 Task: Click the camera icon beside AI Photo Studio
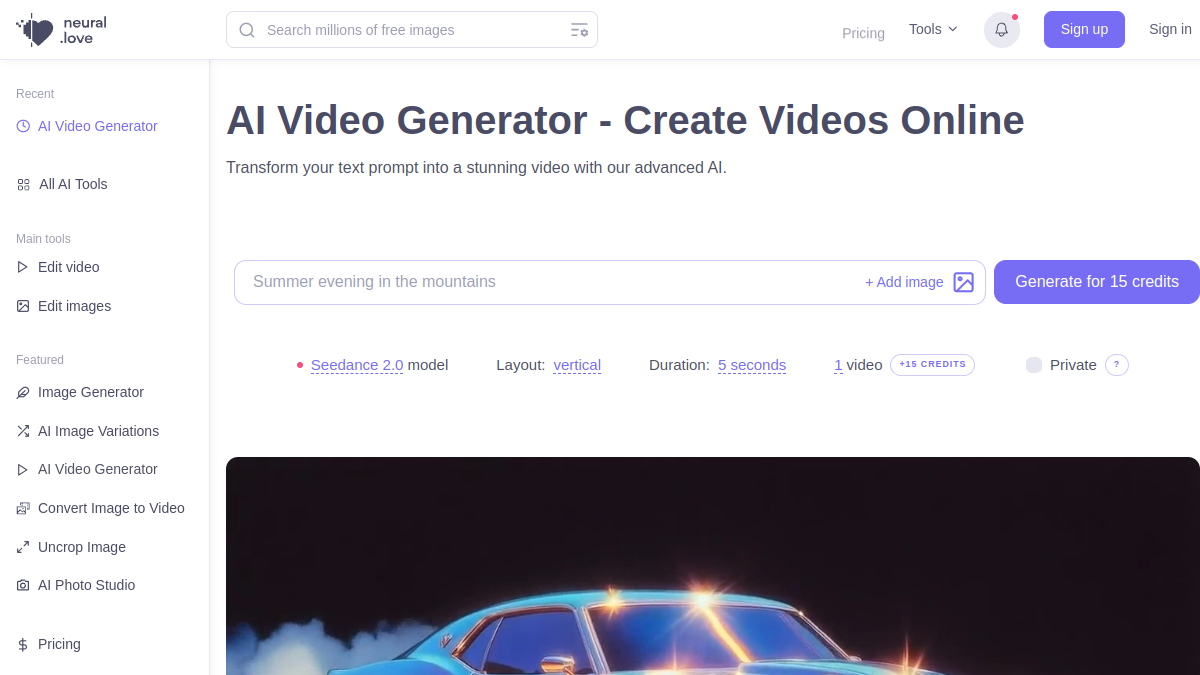pyautogui.click(x=23, y=585)
